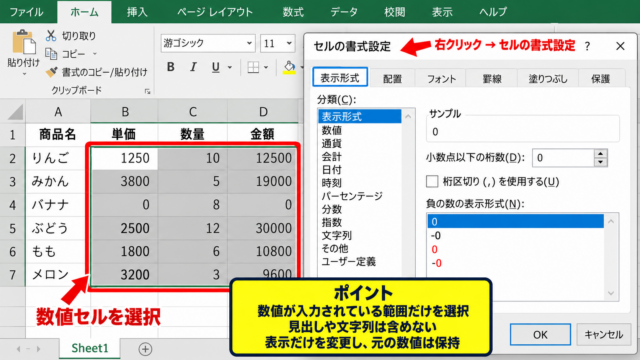Select 会計 in category list
The width and height of the screenshot is (640, 360).
click(331, 156)
